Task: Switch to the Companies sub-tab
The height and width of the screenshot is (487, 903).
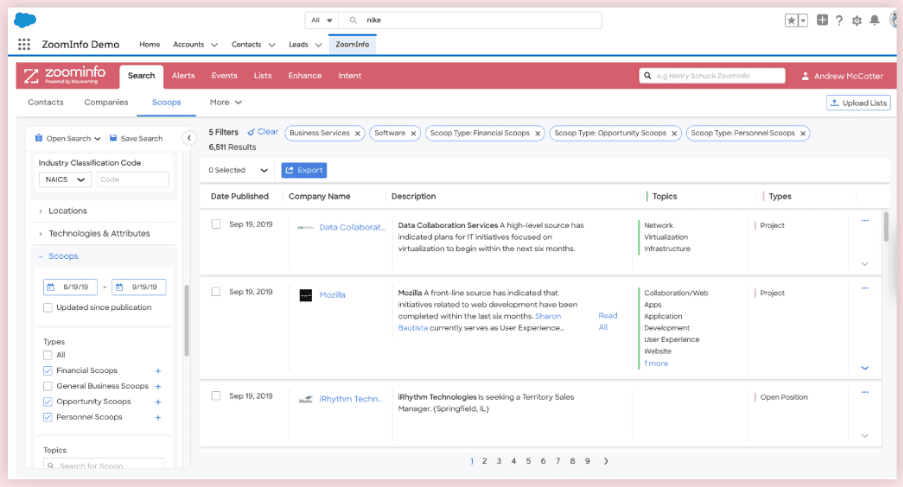Action: click(x=106, y=102)
